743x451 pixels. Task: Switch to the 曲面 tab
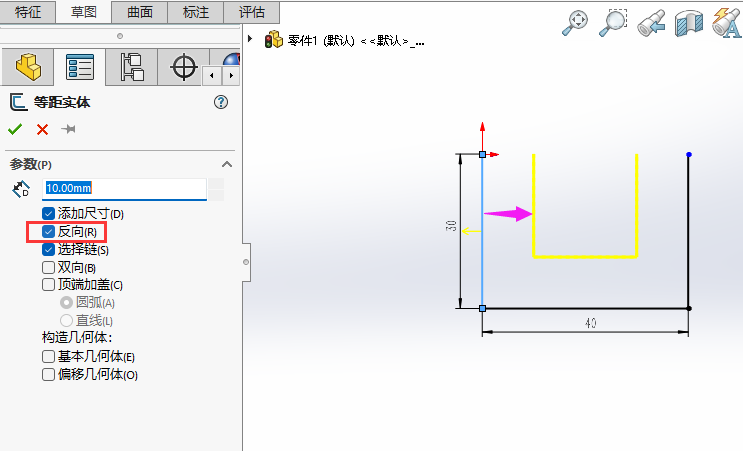click(140, 12)
